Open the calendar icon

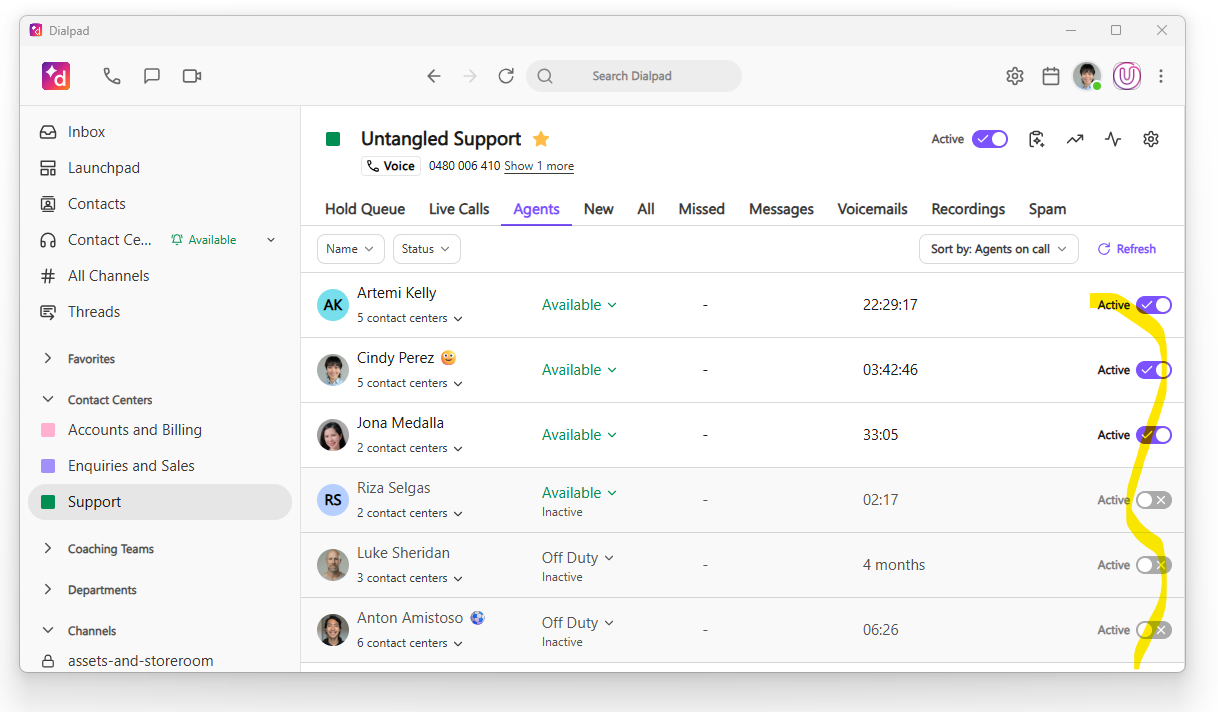[1051, 76]
